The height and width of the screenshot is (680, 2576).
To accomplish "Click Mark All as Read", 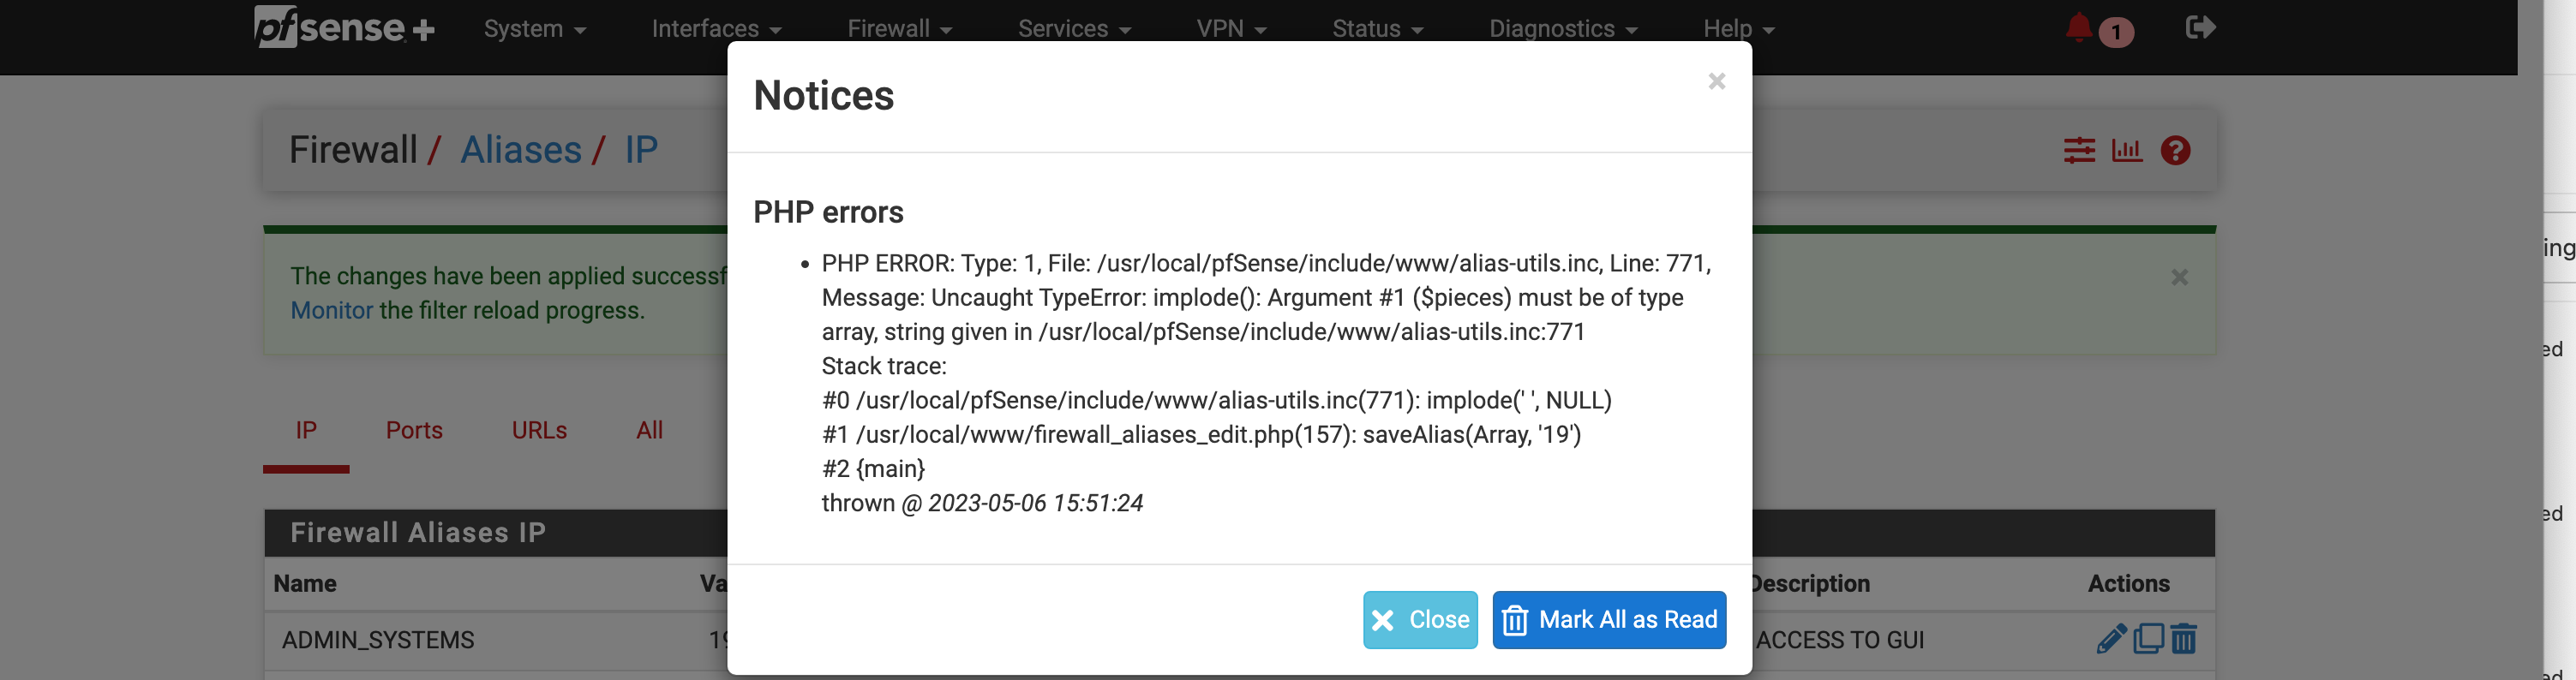I will 1608,620.
